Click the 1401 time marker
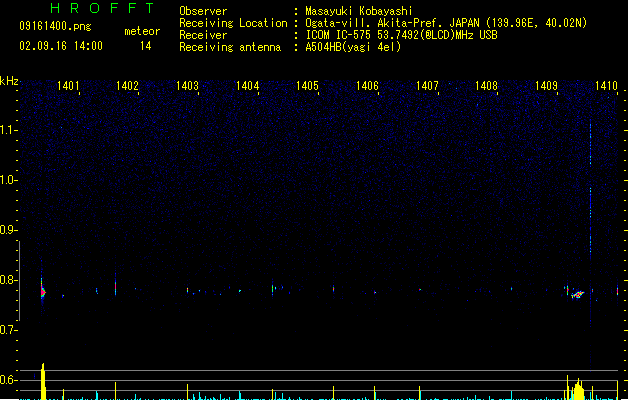The height and width of the screenshot is (400, 629). (68, 86)
